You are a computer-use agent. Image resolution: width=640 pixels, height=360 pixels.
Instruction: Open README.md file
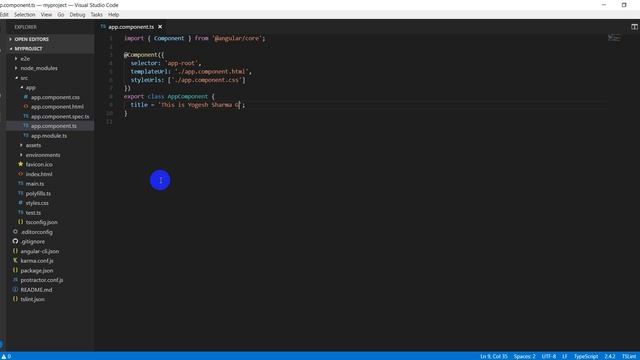36,290
